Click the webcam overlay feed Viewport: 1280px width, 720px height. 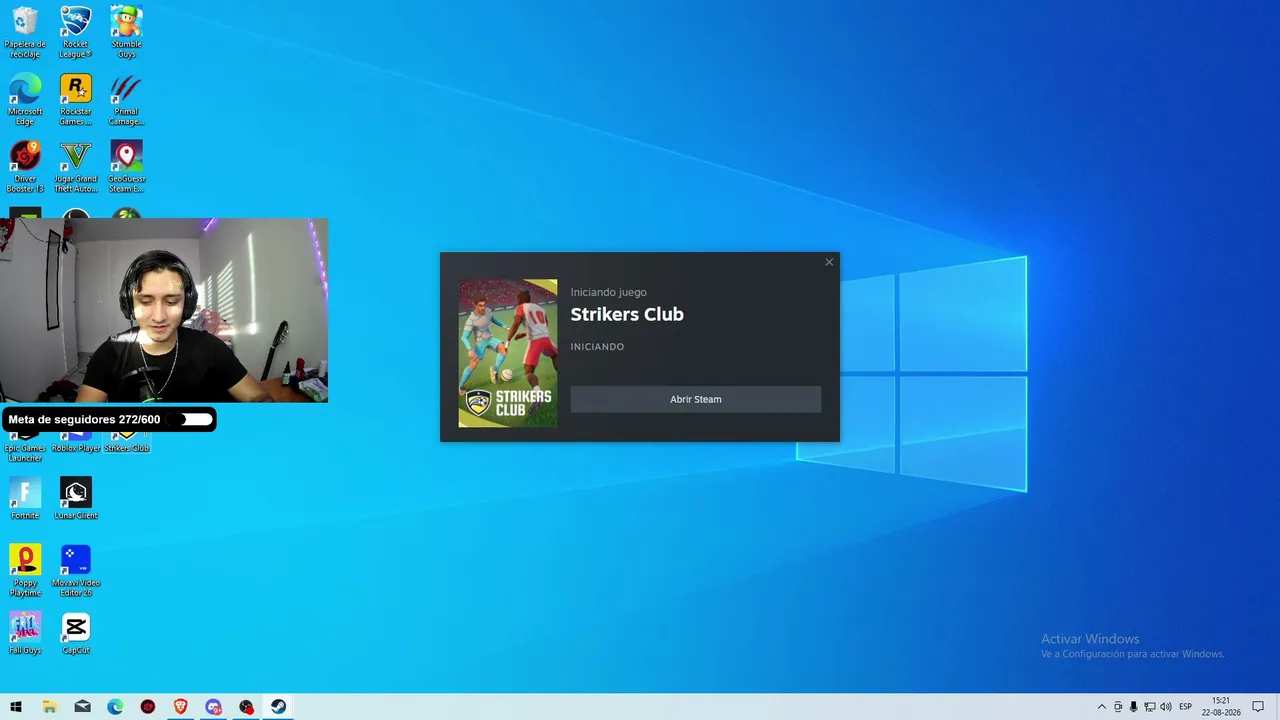pos(164,310)
